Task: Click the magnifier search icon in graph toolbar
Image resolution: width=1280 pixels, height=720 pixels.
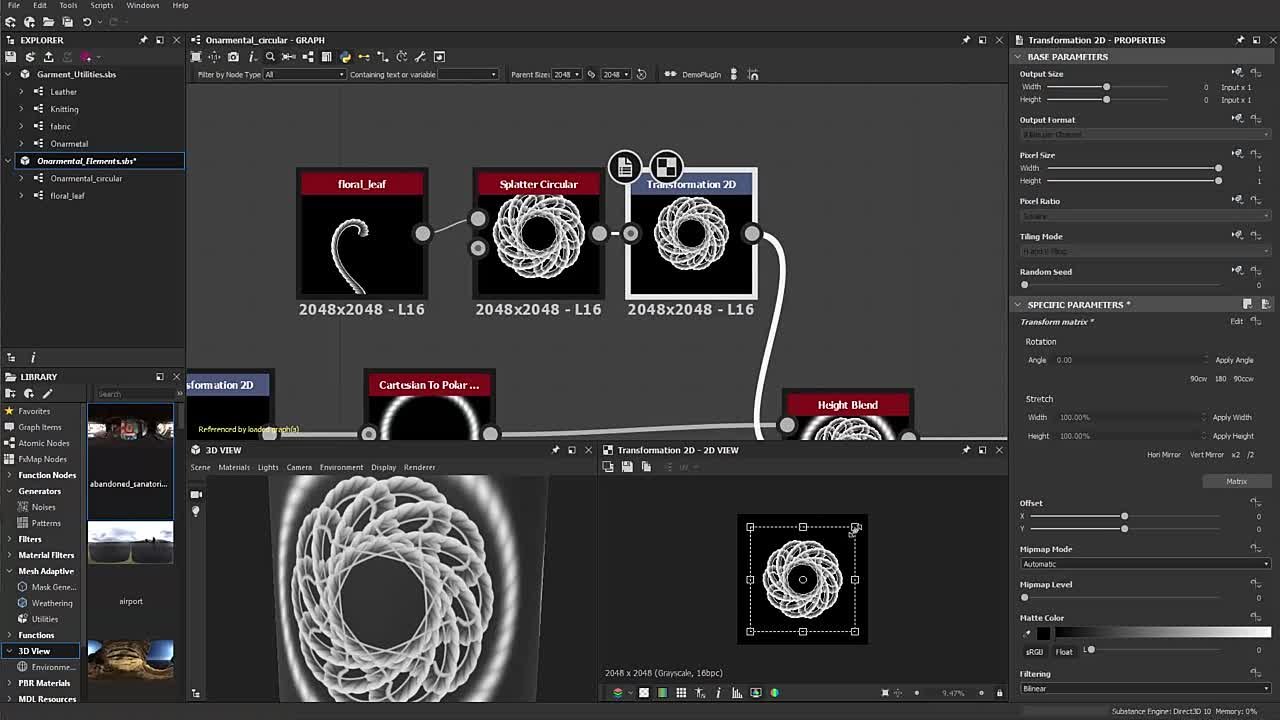Action: point(270,57)
